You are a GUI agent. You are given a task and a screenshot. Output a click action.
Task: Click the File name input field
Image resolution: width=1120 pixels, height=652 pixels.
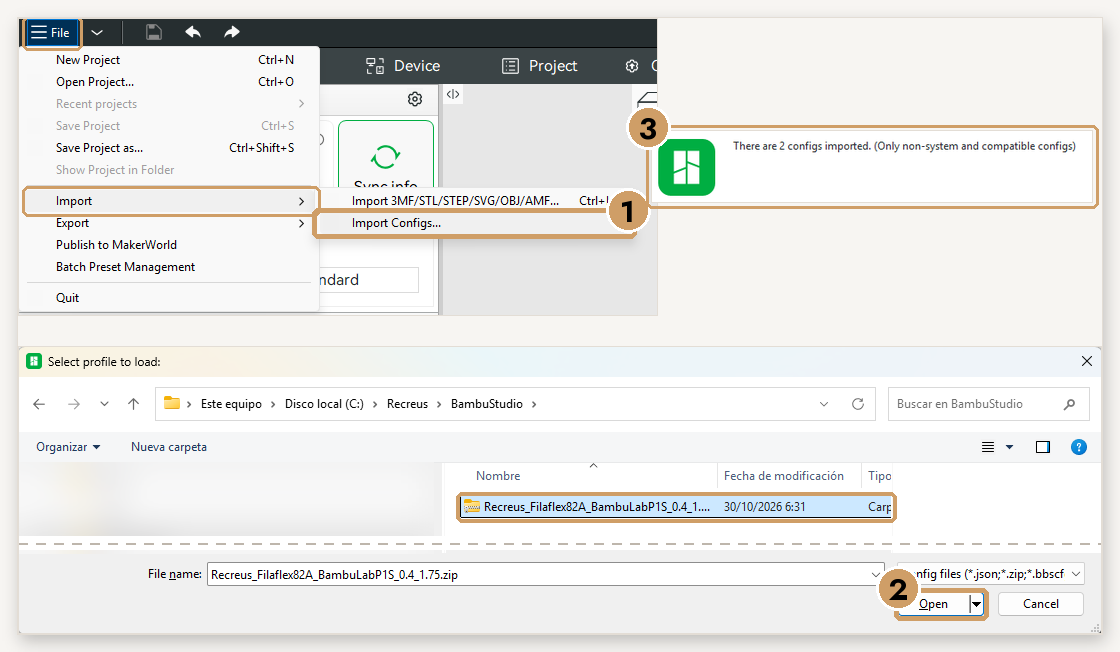click(x=546, y=574)
